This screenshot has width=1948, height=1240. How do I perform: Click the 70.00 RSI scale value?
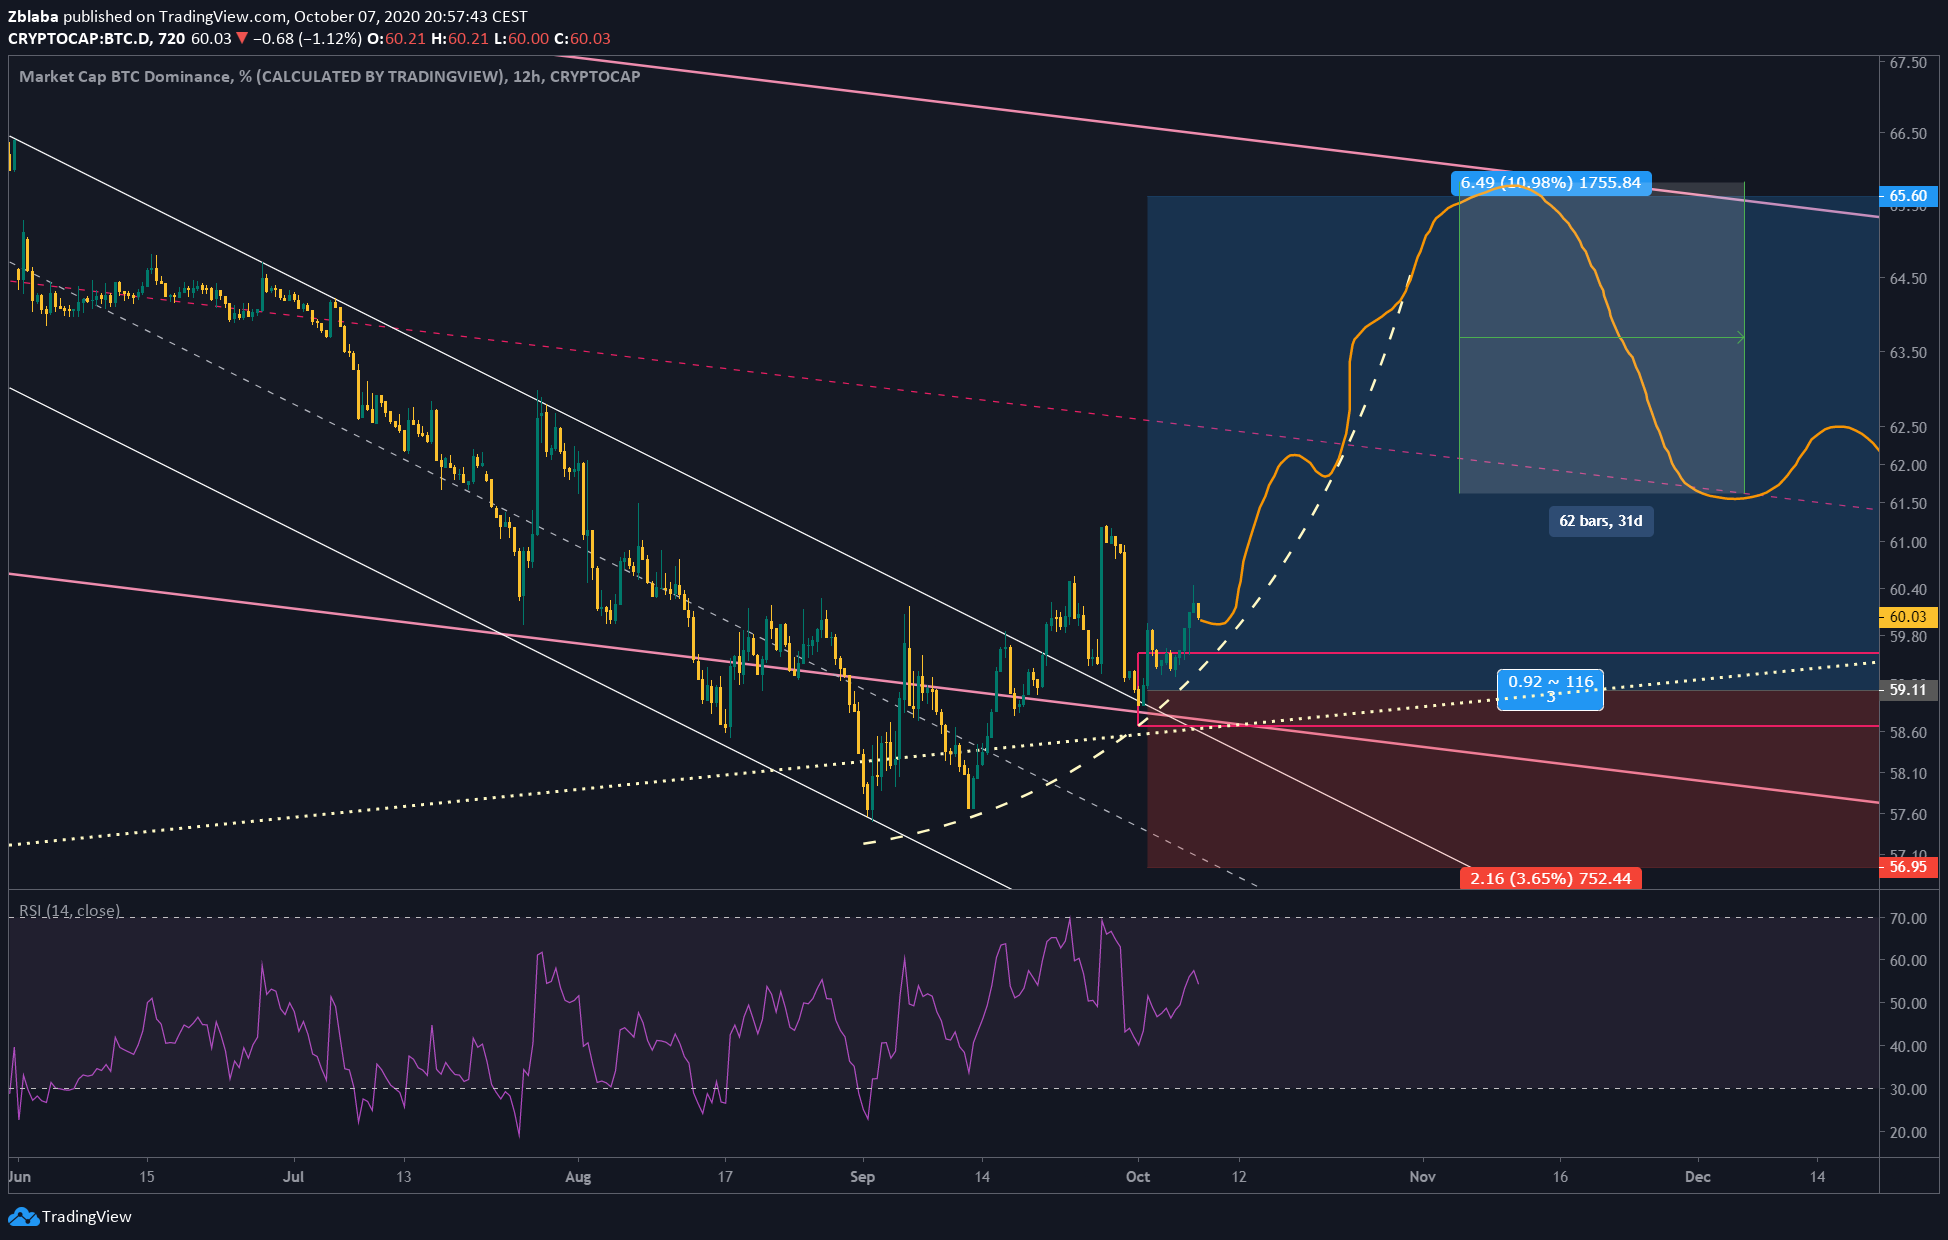coord(1908,919)
